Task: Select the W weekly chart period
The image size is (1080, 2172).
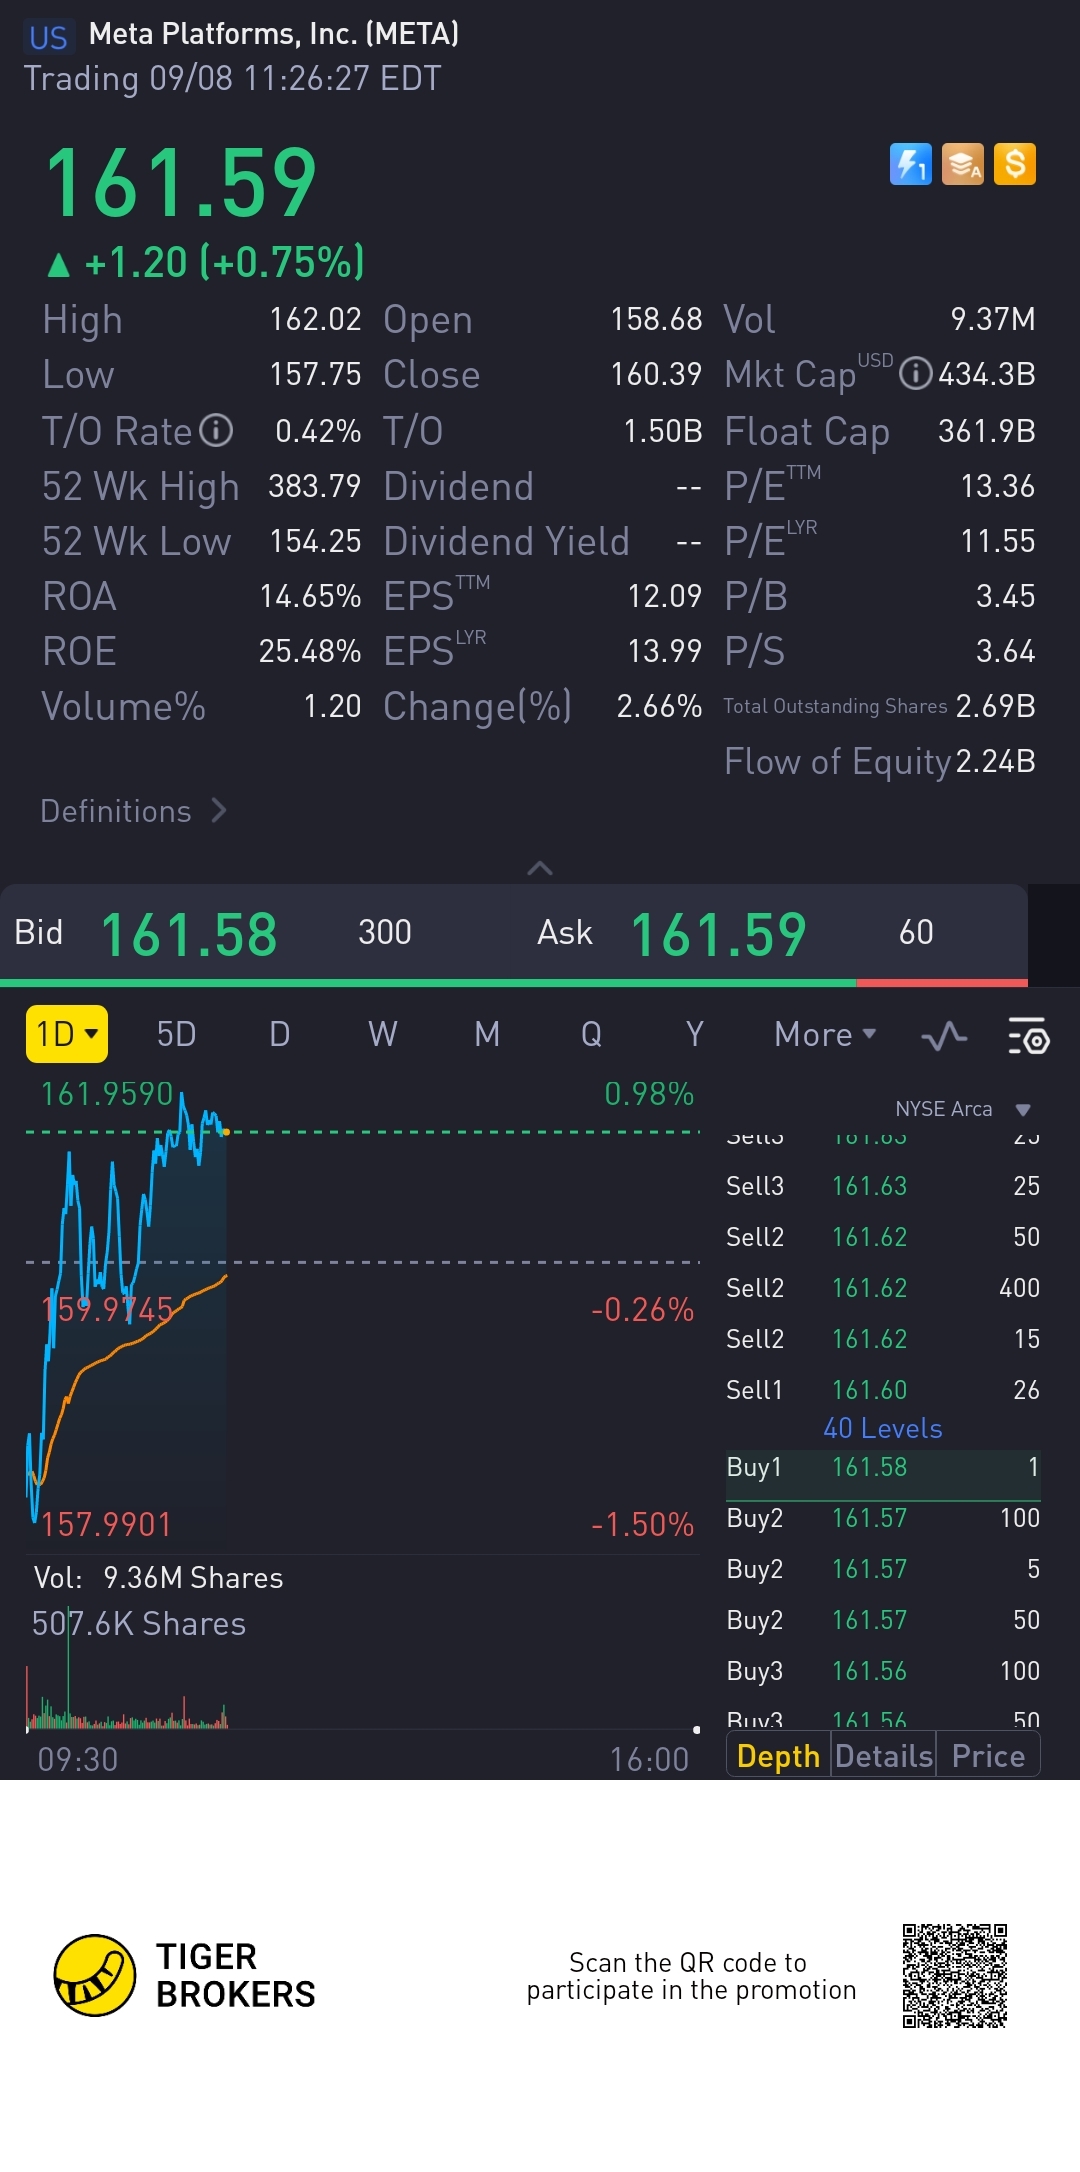Action: pyautogui.click(x=383, y=1034)
